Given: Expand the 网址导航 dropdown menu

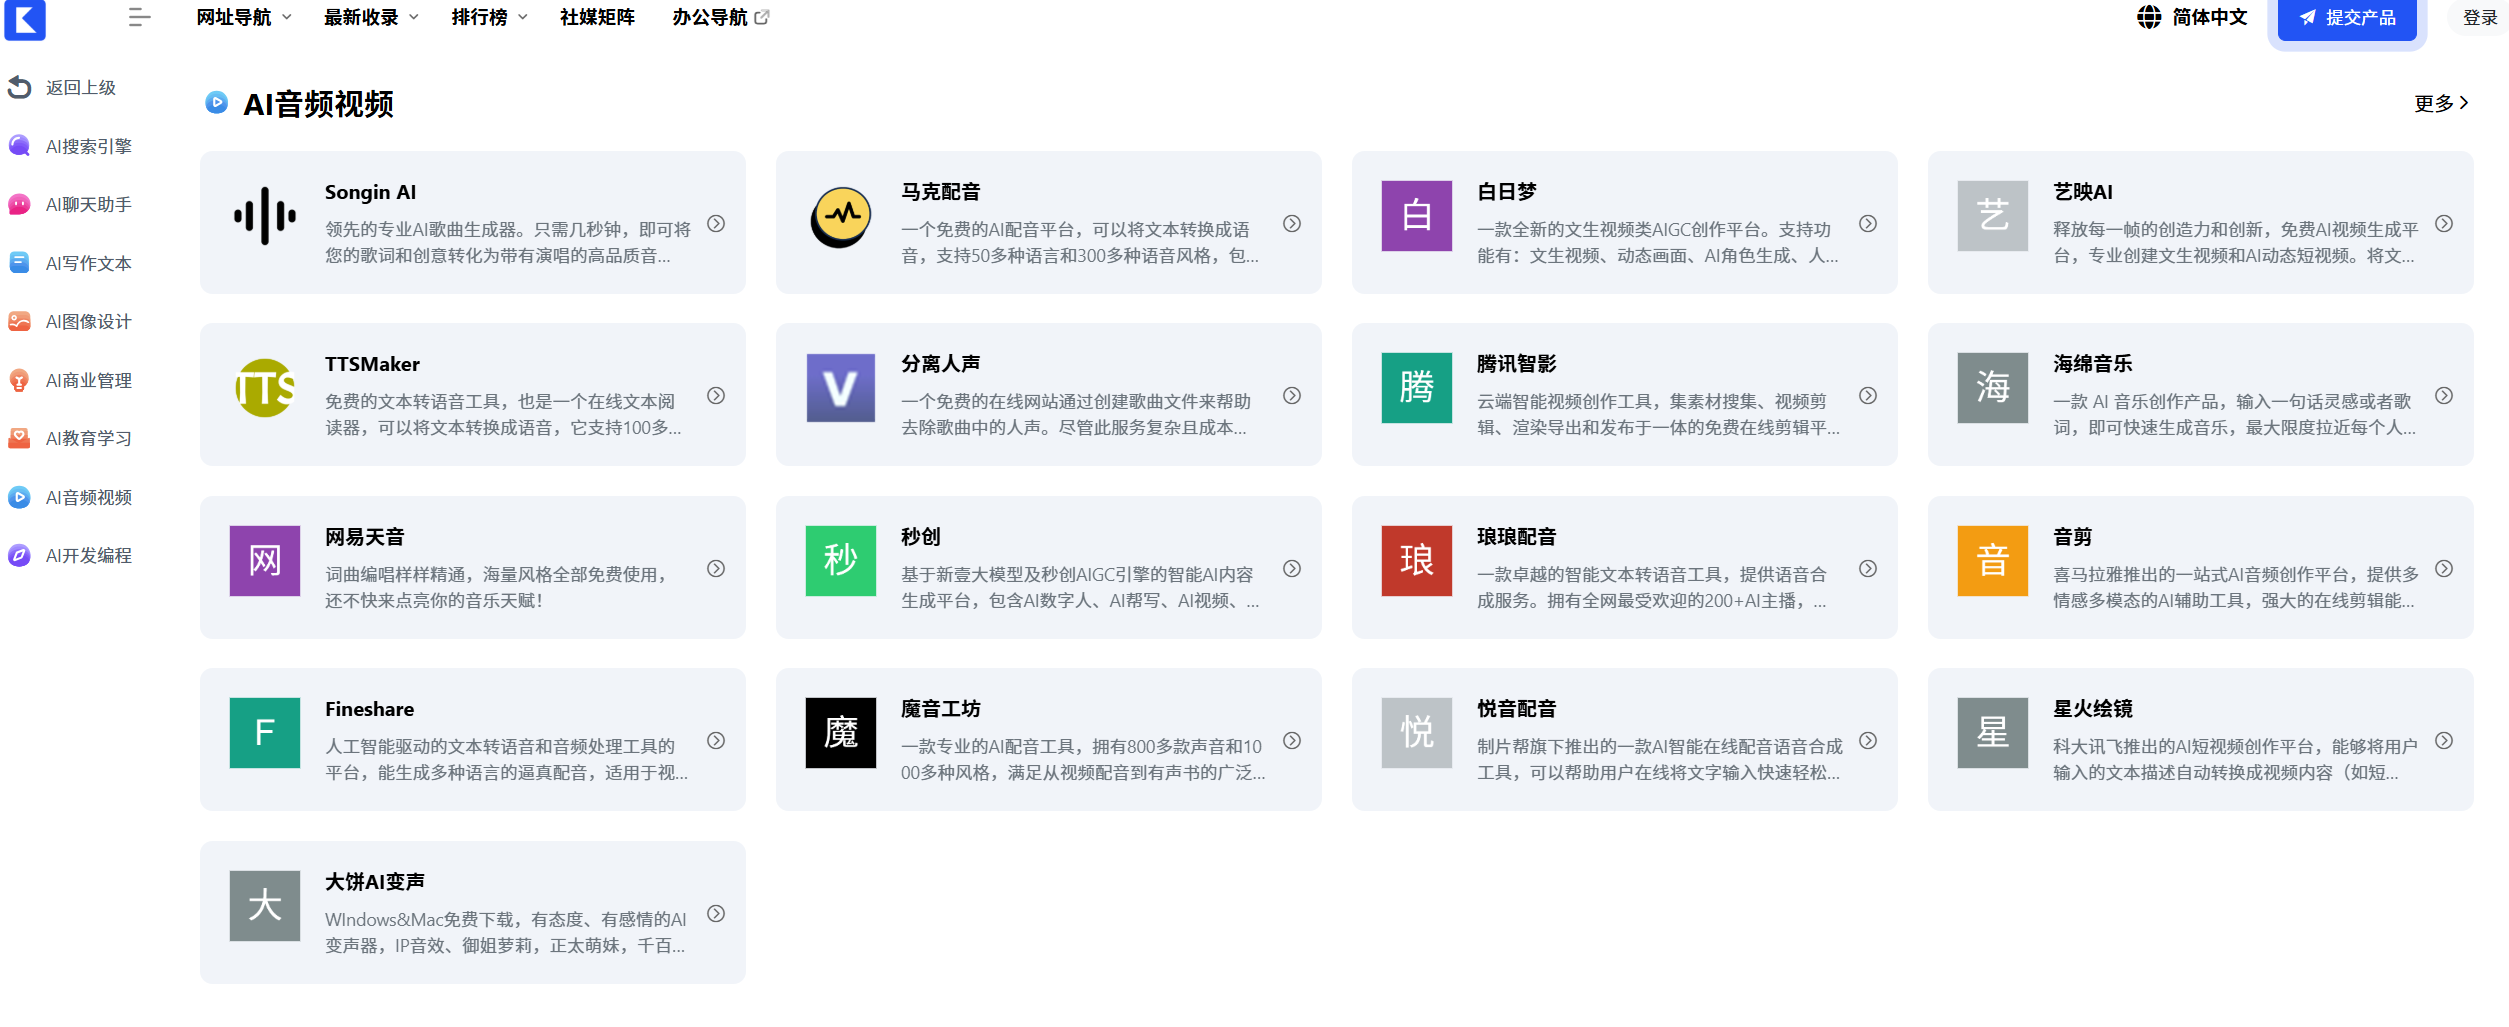Looking at the screenshot, I should [x=244, y=17].
